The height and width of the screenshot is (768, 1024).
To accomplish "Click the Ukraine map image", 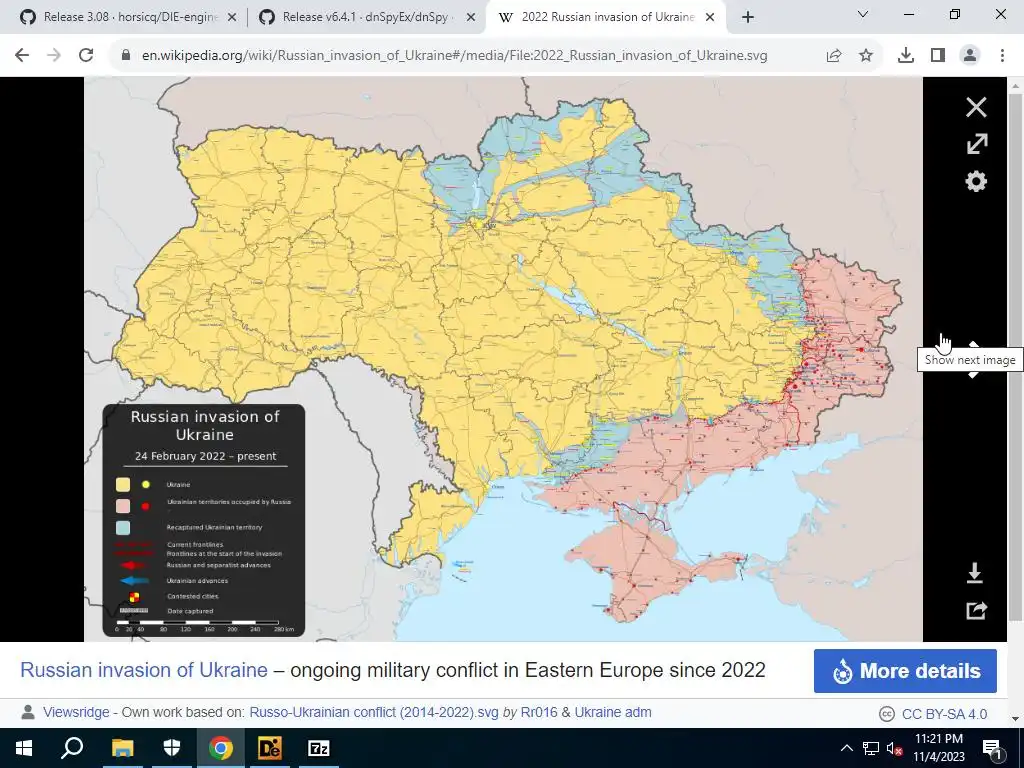I will click(503, 359).
